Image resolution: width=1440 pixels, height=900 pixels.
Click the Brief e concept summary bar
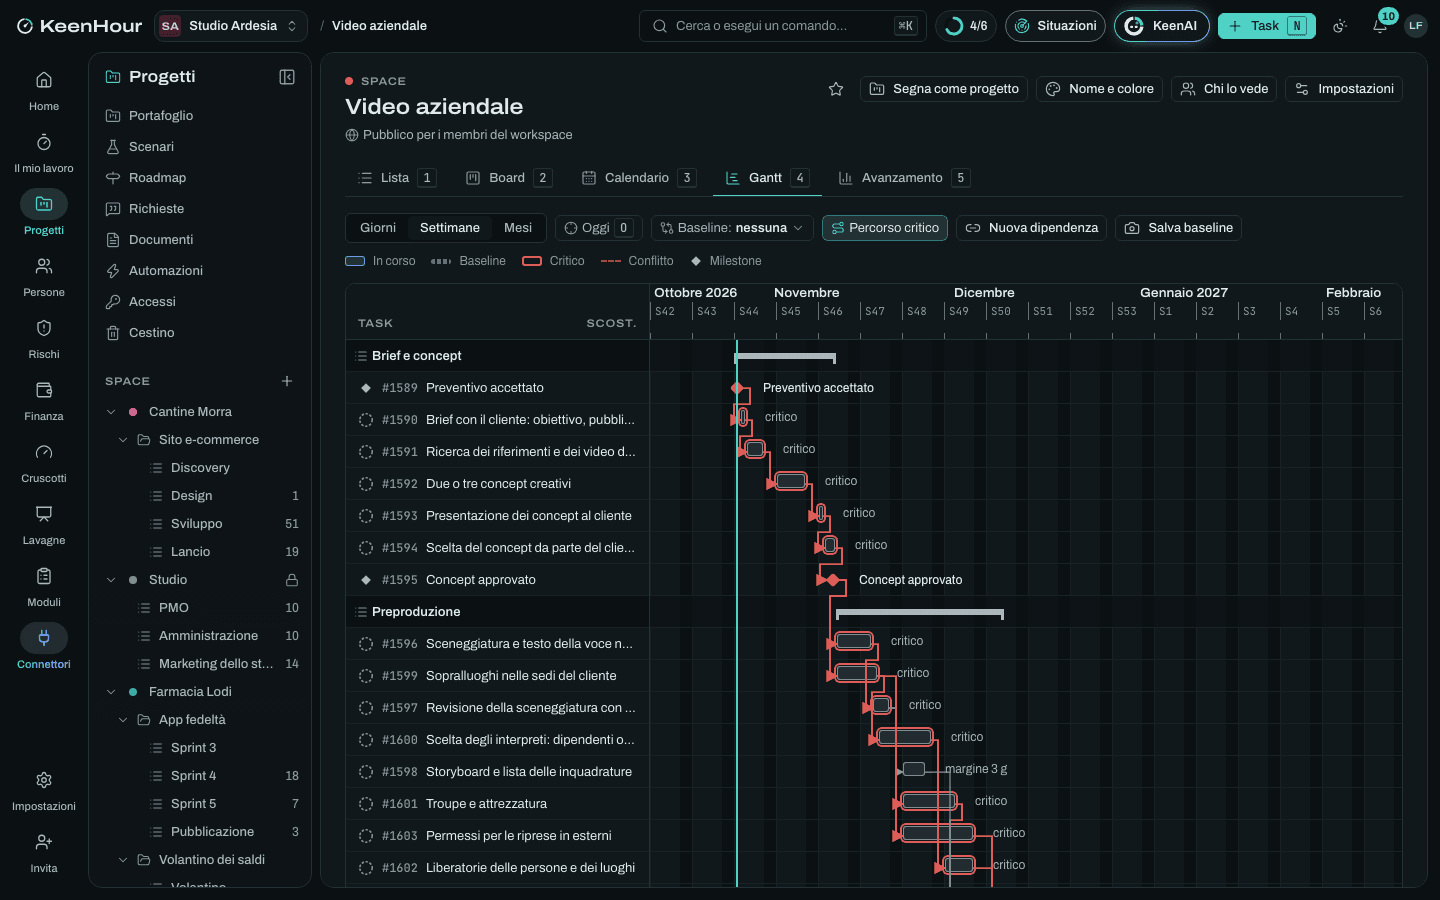pos(785,356)
